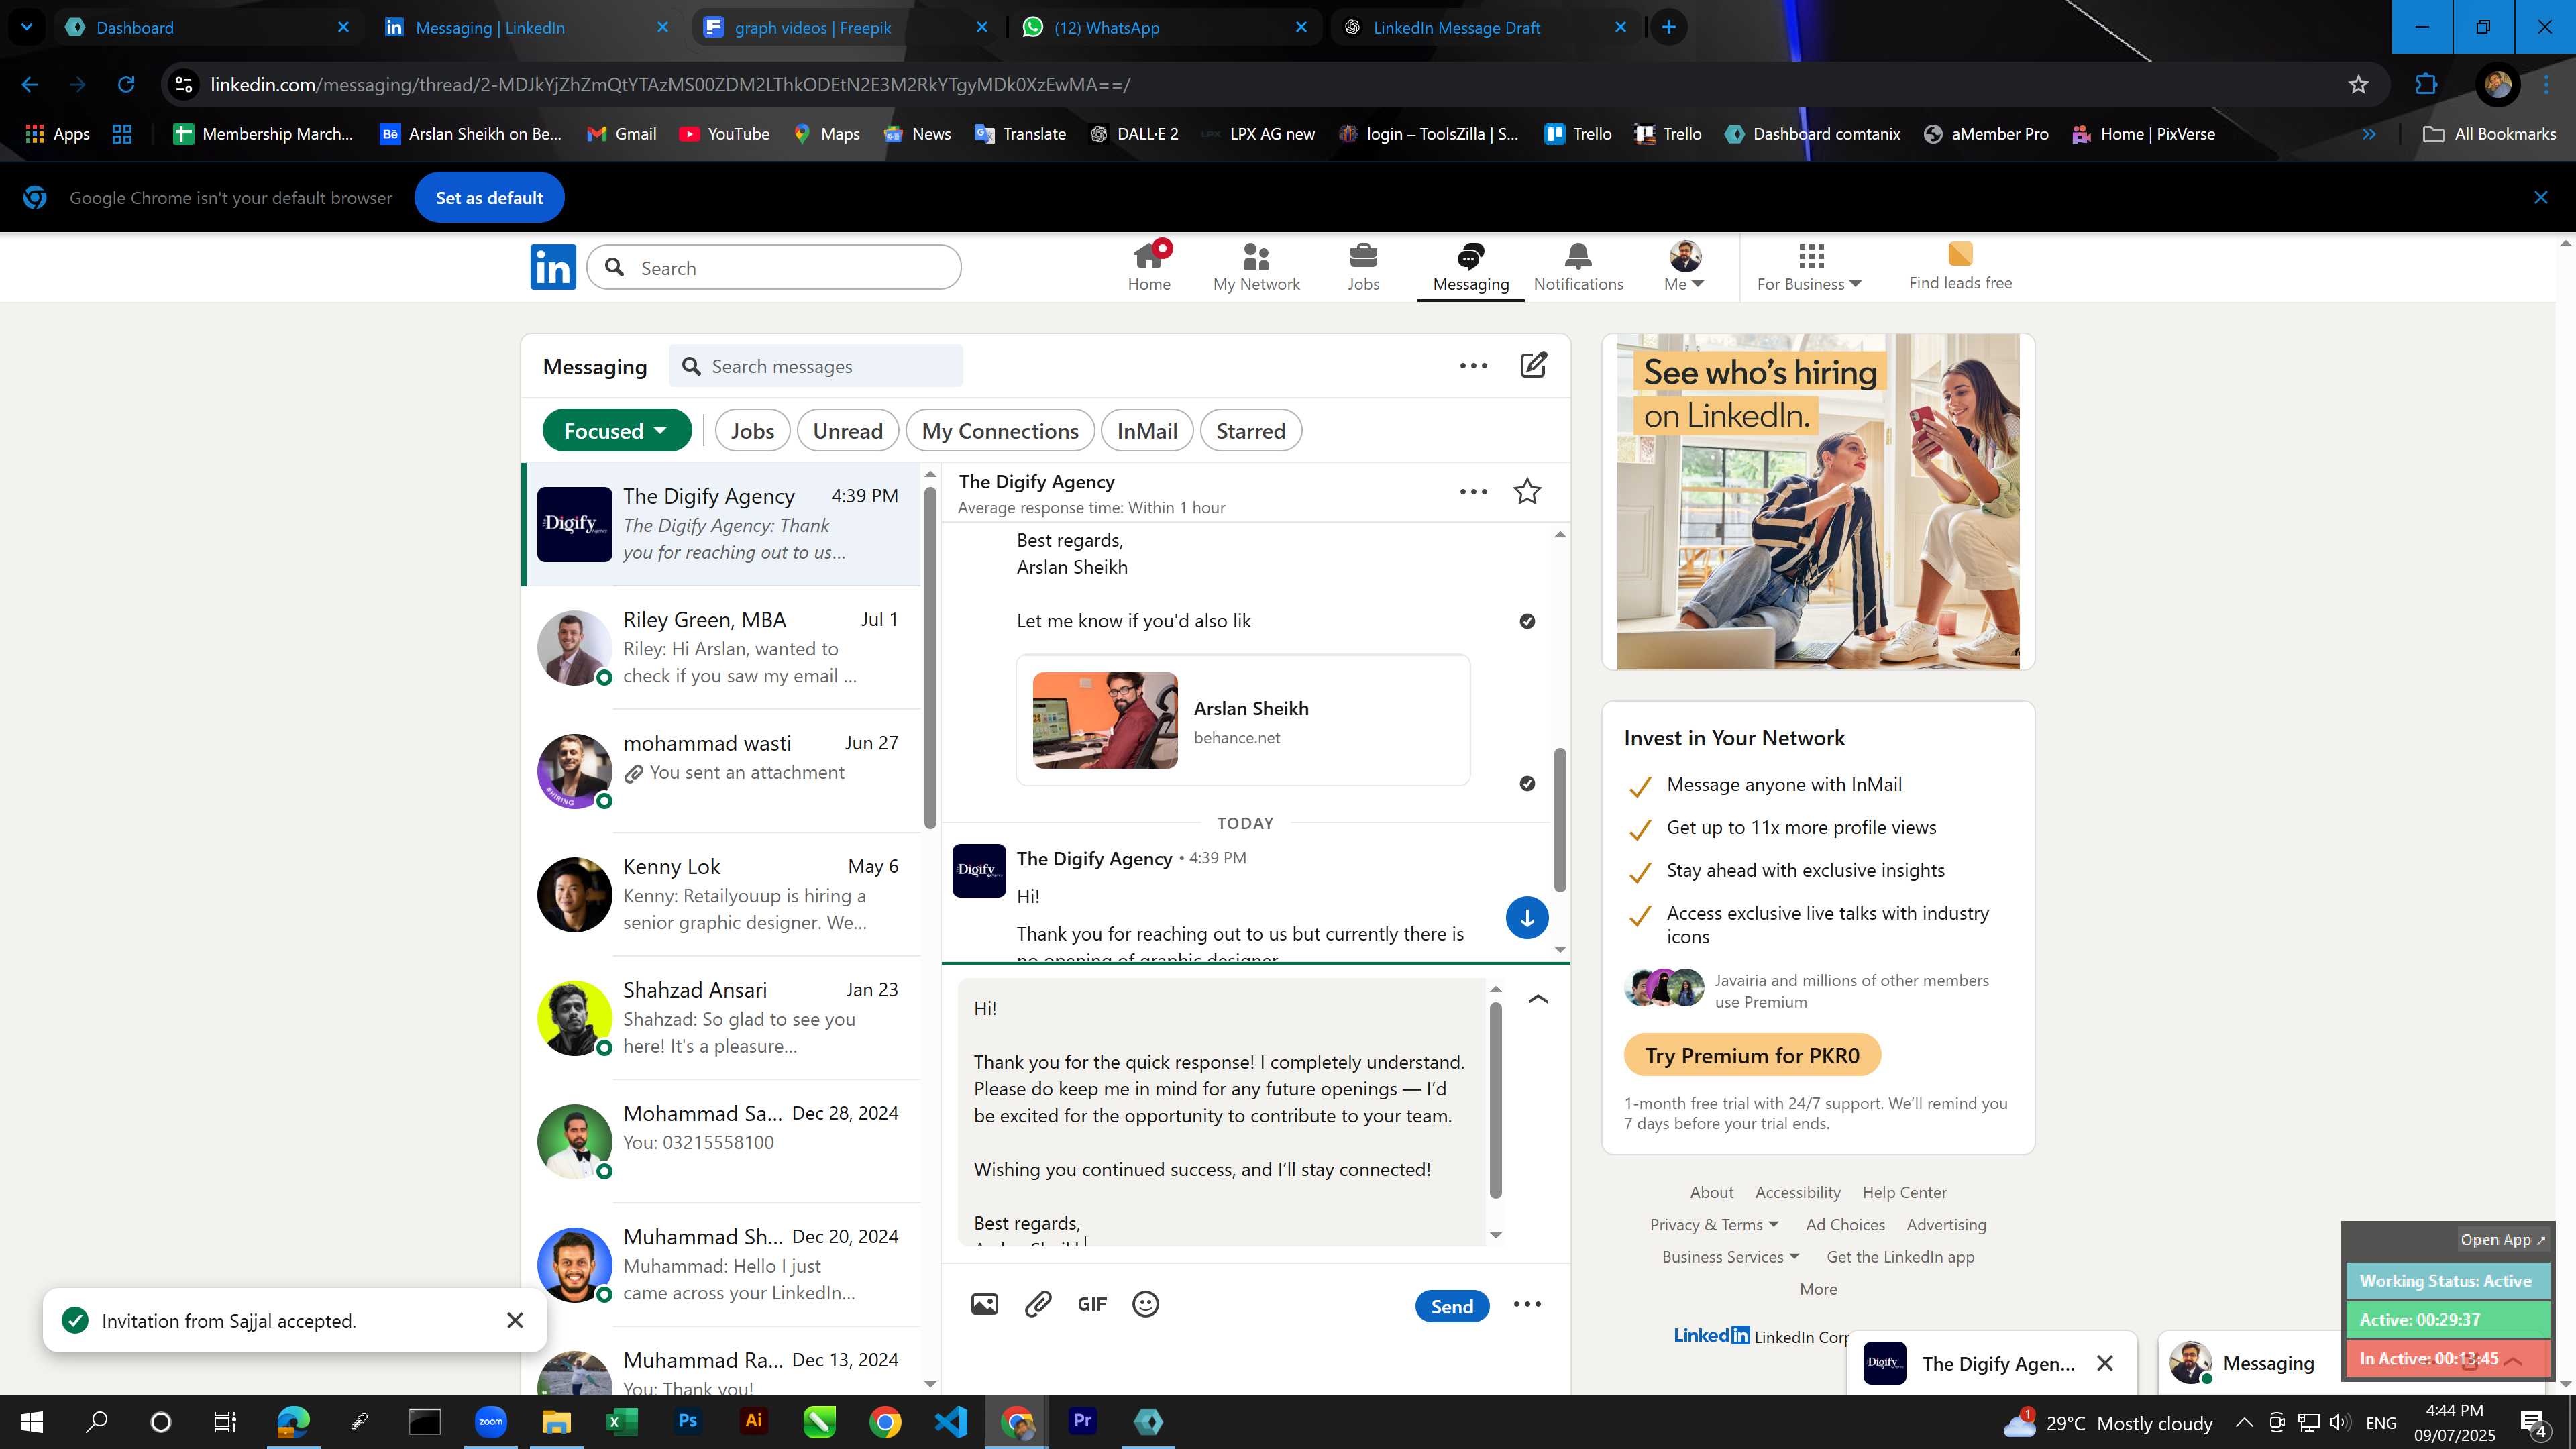Click the LinkedIn logo
2576x1449 pixels.
coord(553,267)
